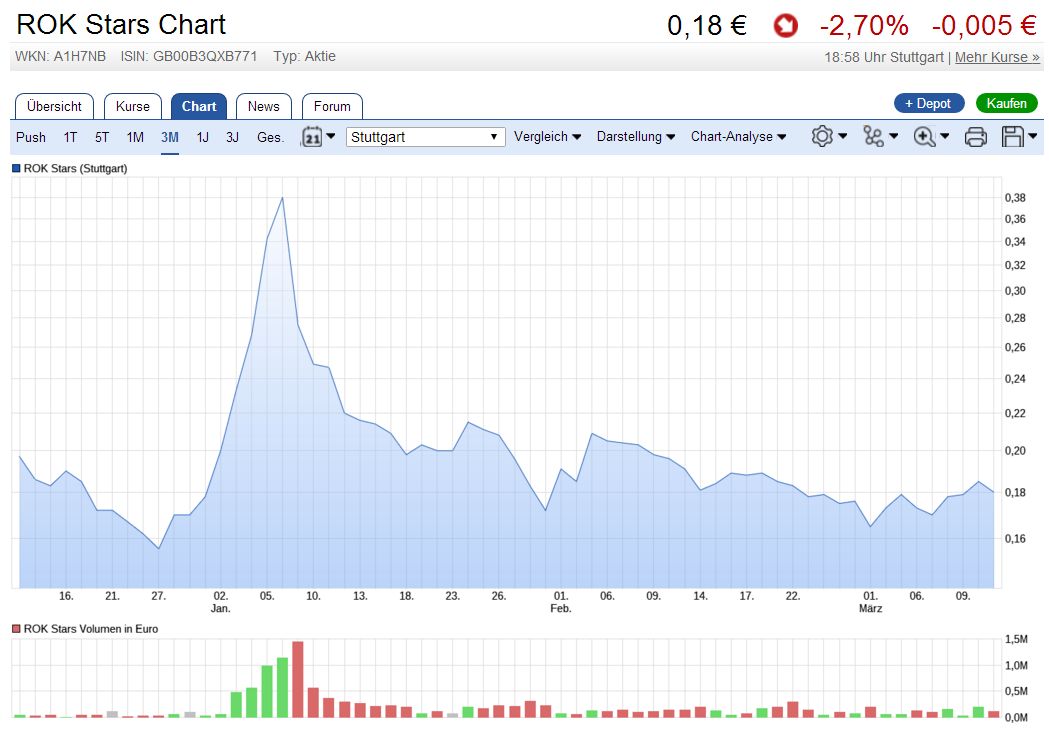
Task: Open the Stuttgart exchange select box
Action: (x=425, y=137)
